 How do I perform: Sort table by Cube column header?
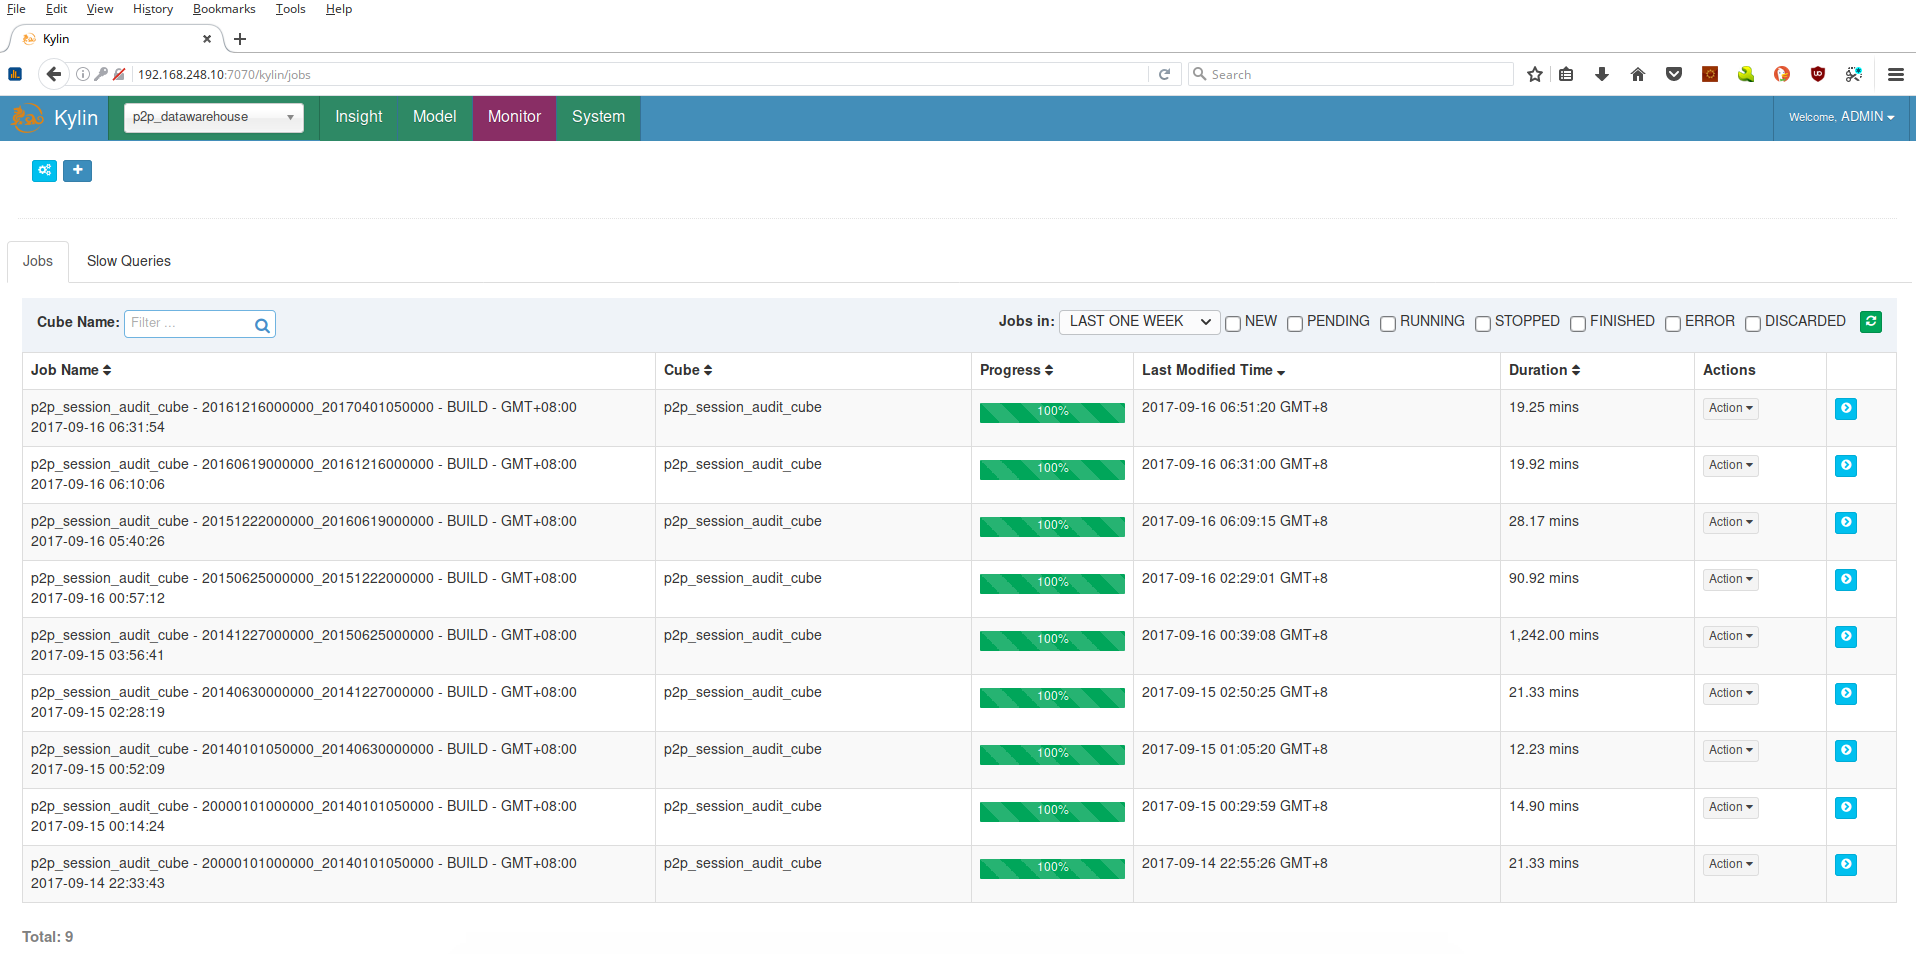pyautogui.click(x=688, y=370)
